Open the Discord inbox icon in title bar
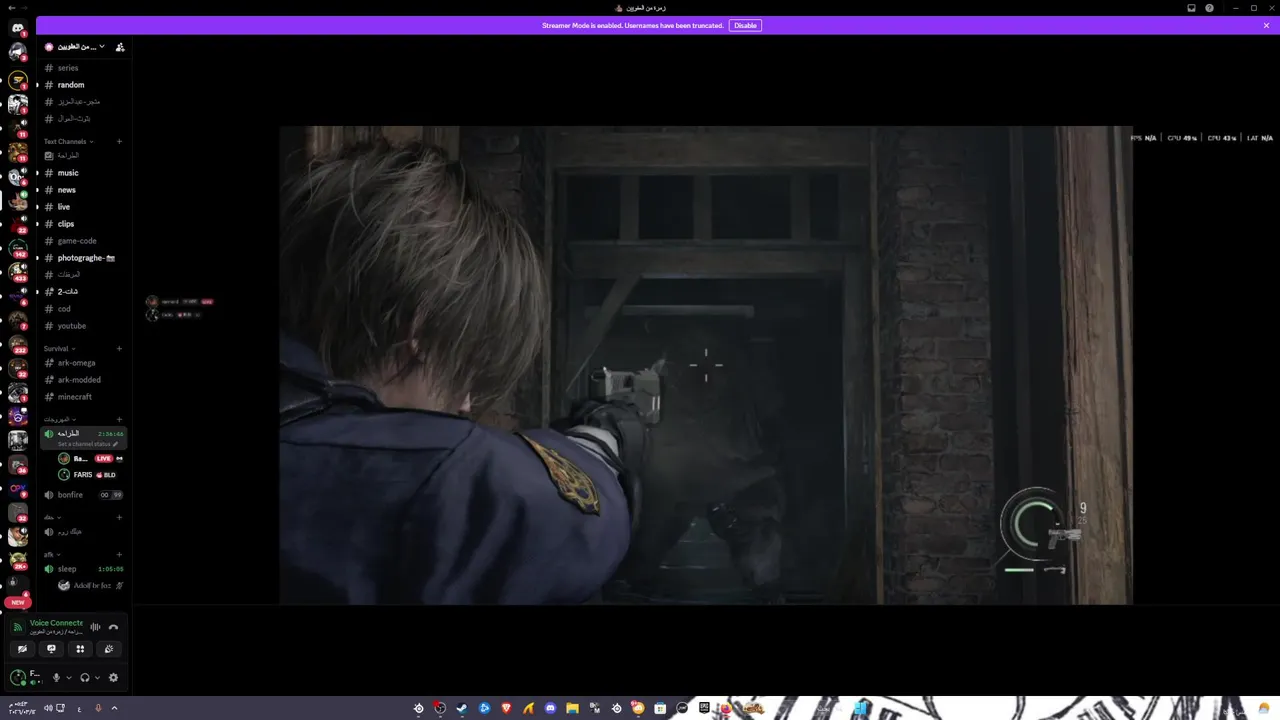This screenshot has height=720, width=1280. (x=1191, y=8)
